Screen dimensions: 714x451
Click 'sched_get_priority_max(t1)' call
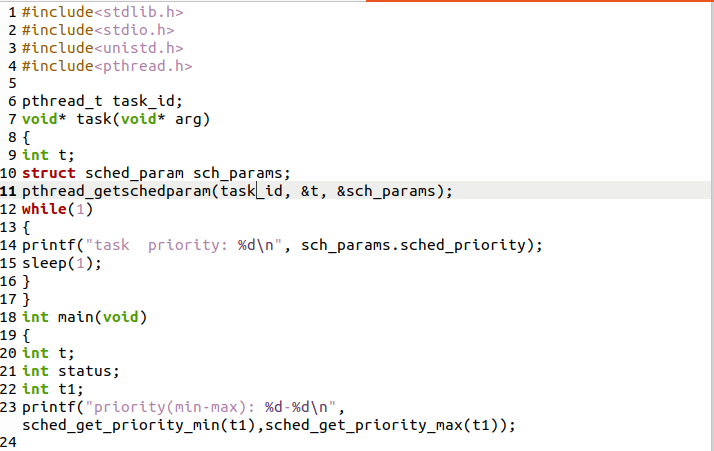[x=382, y=425]
